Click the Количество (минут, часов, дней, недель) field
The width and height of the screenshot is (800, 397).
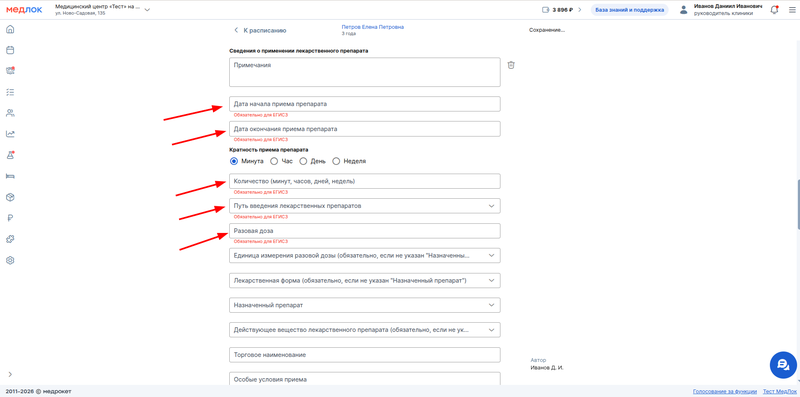365,181
